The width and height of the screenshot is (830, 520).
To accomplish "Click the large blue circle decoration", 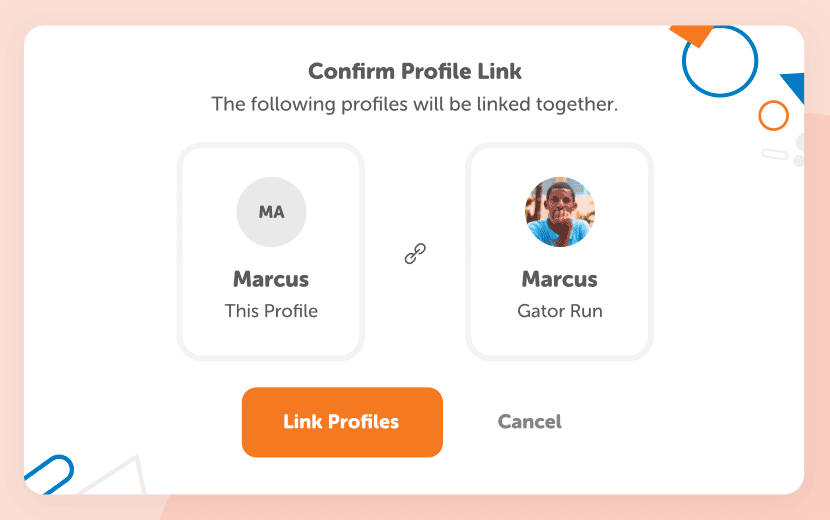I will point(720,61).
